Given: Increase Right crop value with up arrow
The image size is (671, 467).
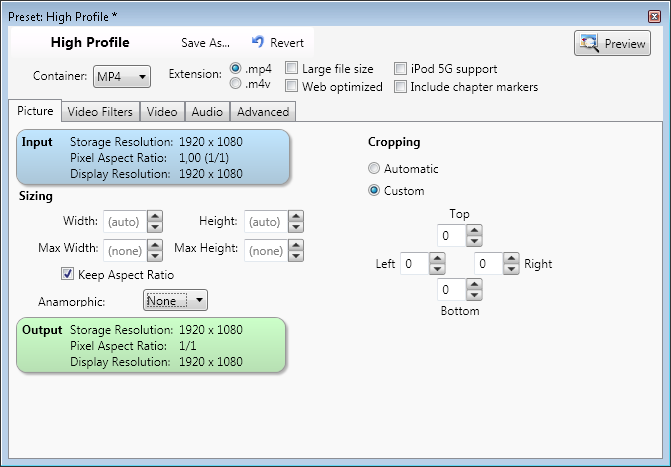Looking at the screenshot, I should pos(511,258).
